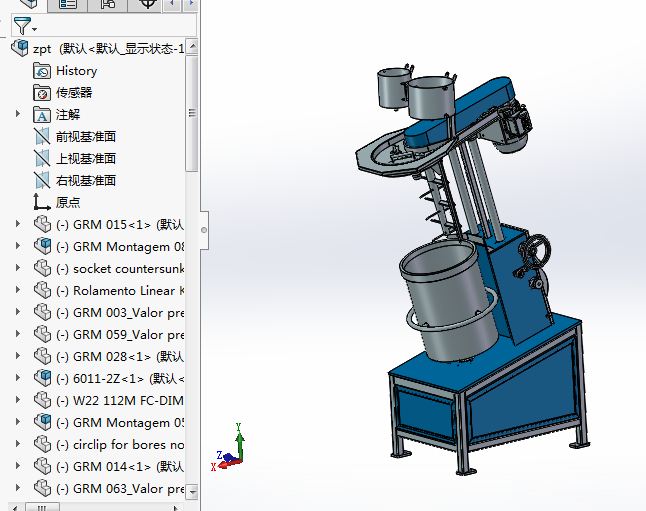
Task: Expand the GRM 059_Valor node
Action: 18,334
